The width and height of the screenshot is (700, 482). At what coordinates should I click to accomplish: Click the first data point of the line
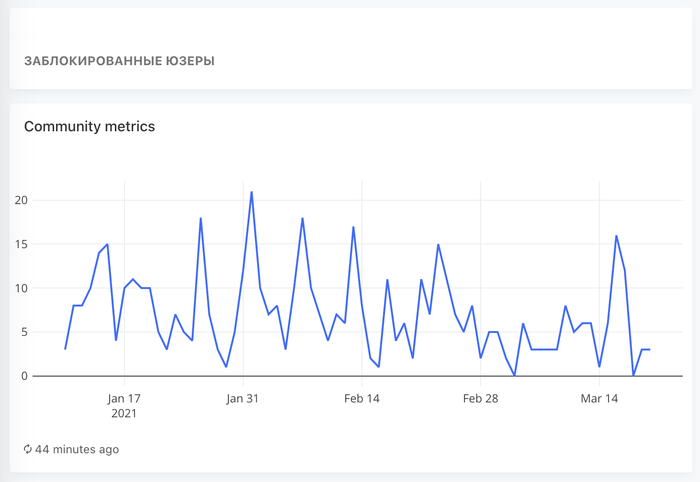[65, 349]
